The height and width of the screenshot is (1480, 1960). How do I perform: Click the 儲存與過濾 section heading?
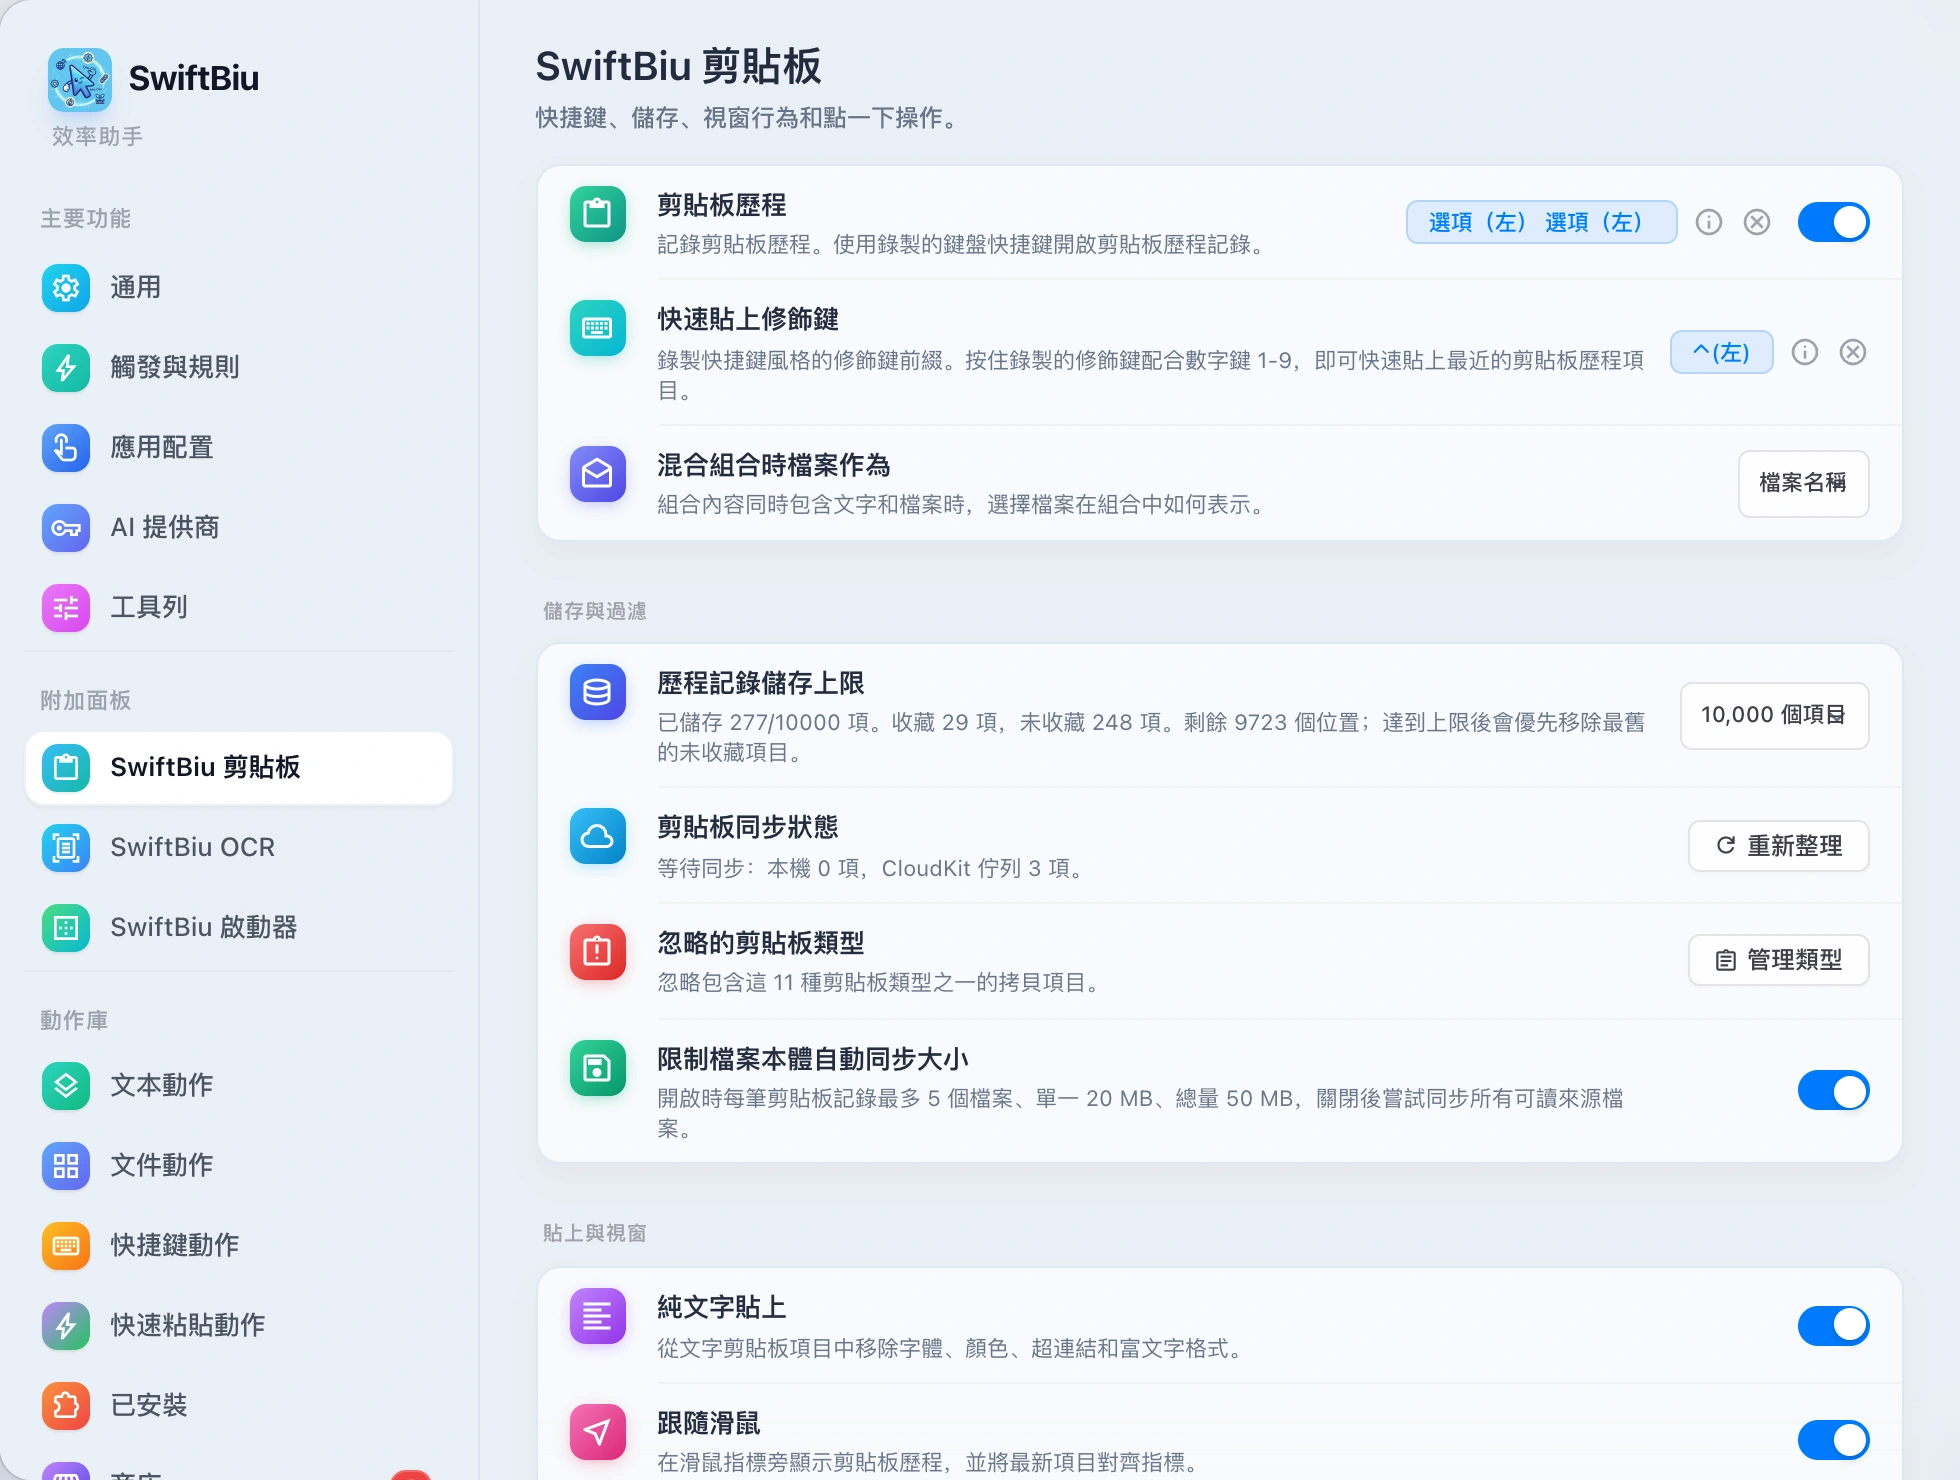(x=594, y=611)
